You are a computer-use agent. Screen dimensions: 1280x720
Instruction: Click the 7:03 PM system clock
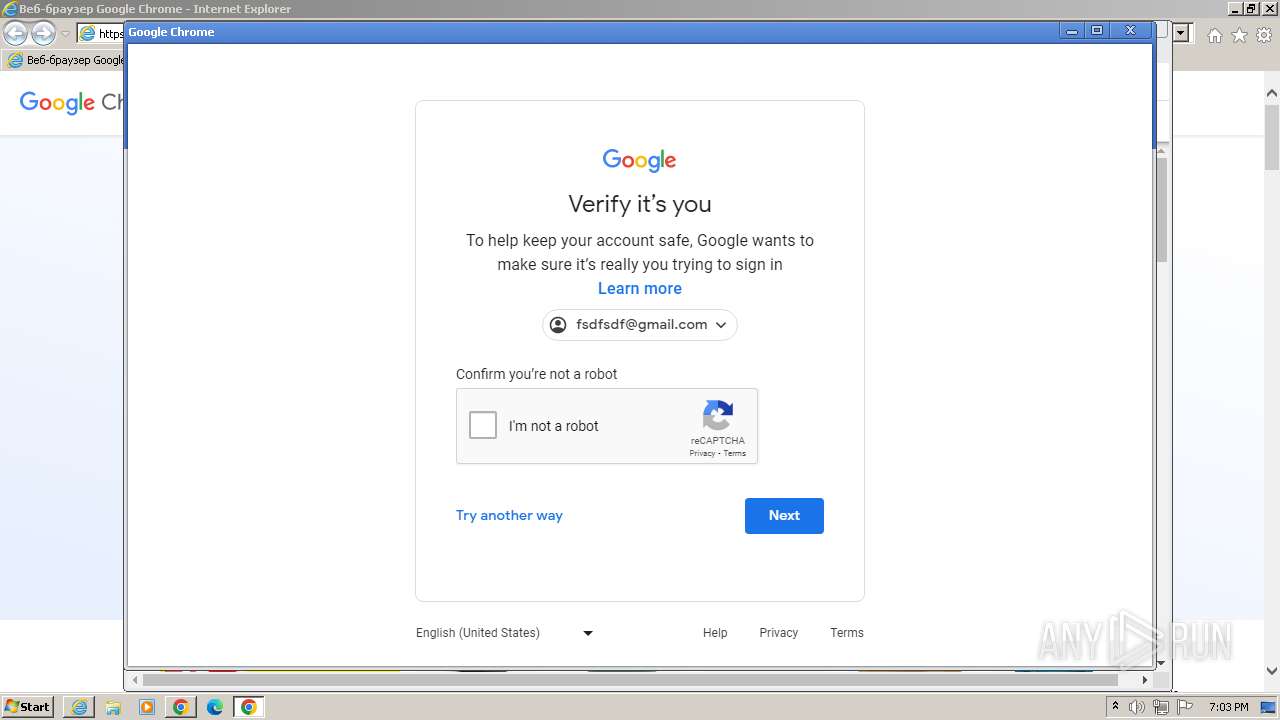pos(1229,707)
